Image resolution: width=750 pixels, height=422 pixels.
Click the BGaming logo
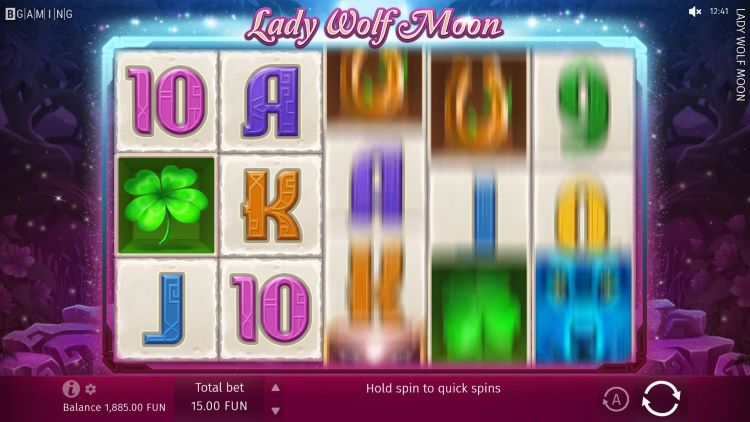(x=39, y=14)
